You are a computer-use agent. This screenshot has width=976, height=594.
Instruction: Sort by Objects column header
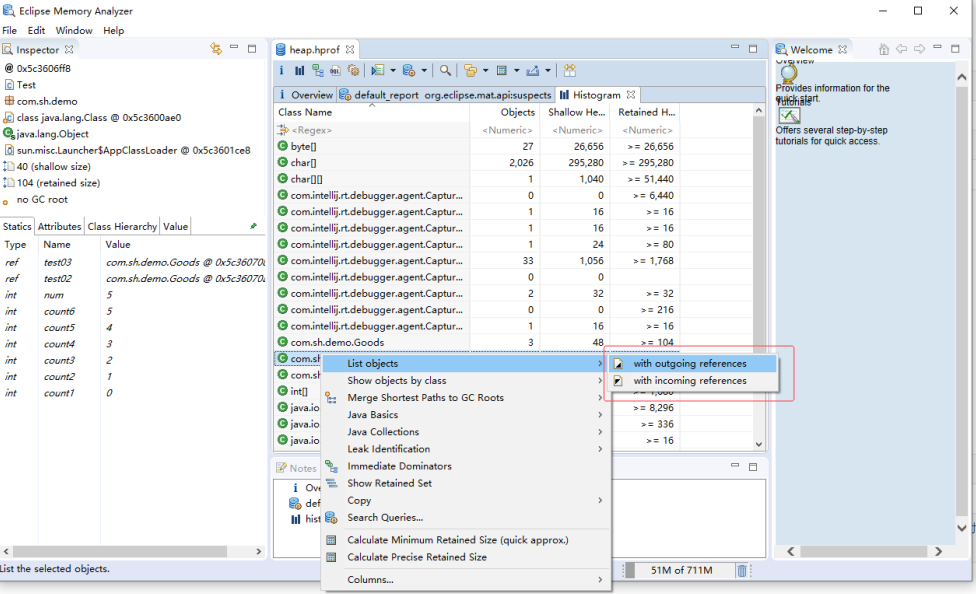(505, 112)
